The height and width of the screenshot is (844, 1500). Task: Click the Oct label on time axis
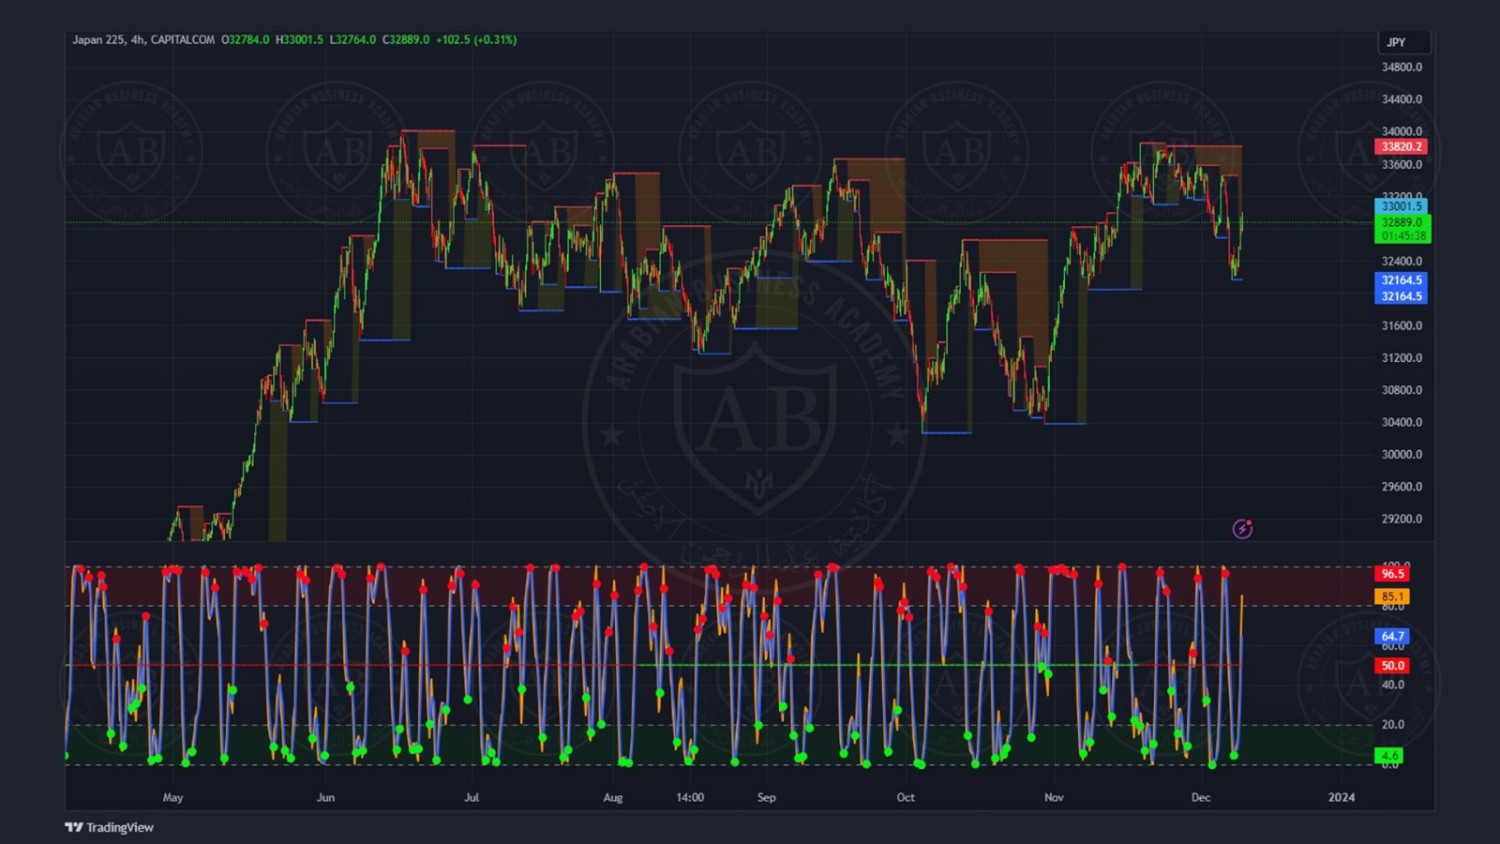pos(905,797)
